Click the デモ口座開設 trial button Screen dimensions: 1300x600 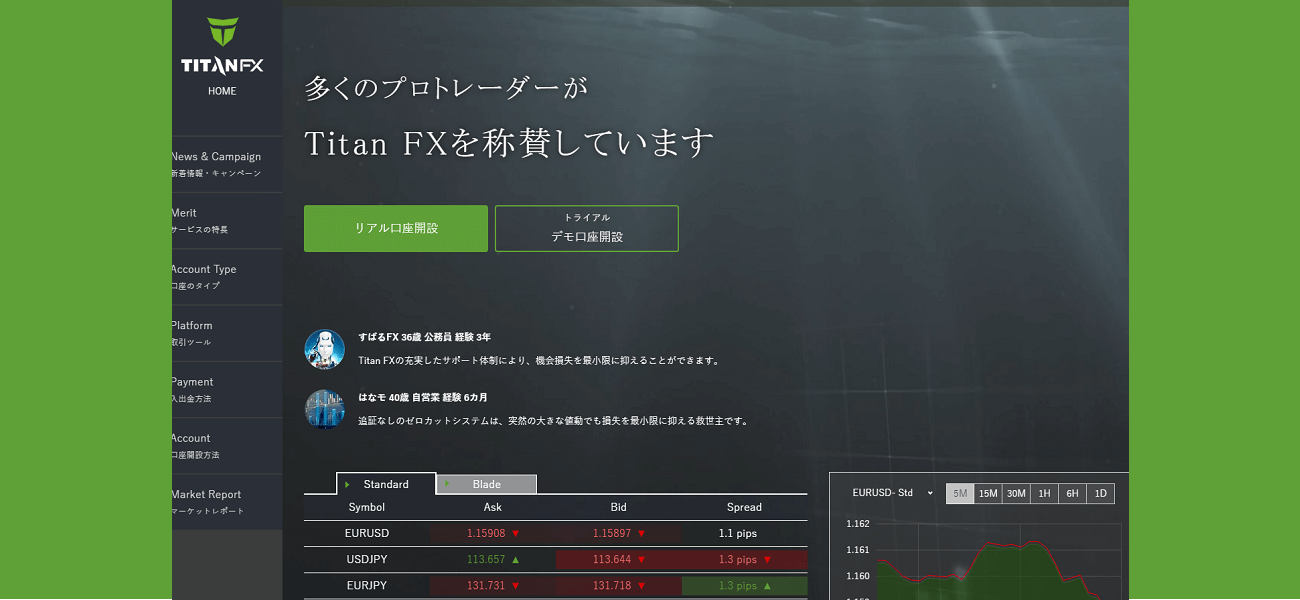587,228
